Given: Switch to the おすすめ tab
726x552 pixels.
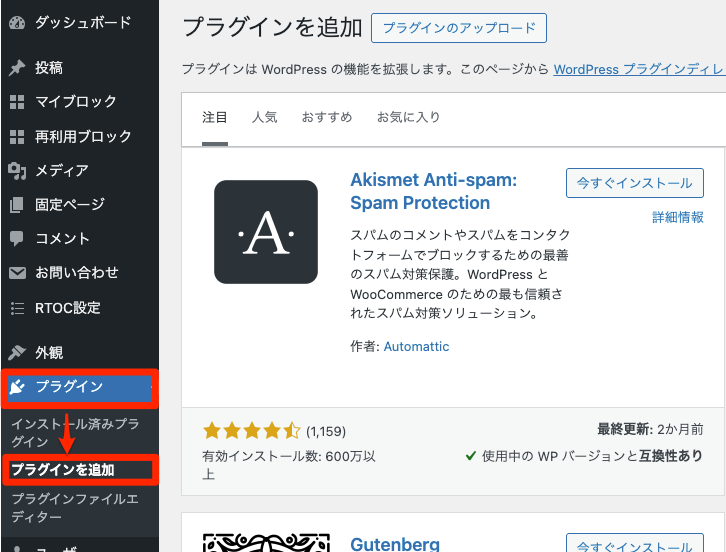Looking at the screenshot, I should (x=327, y=117).
